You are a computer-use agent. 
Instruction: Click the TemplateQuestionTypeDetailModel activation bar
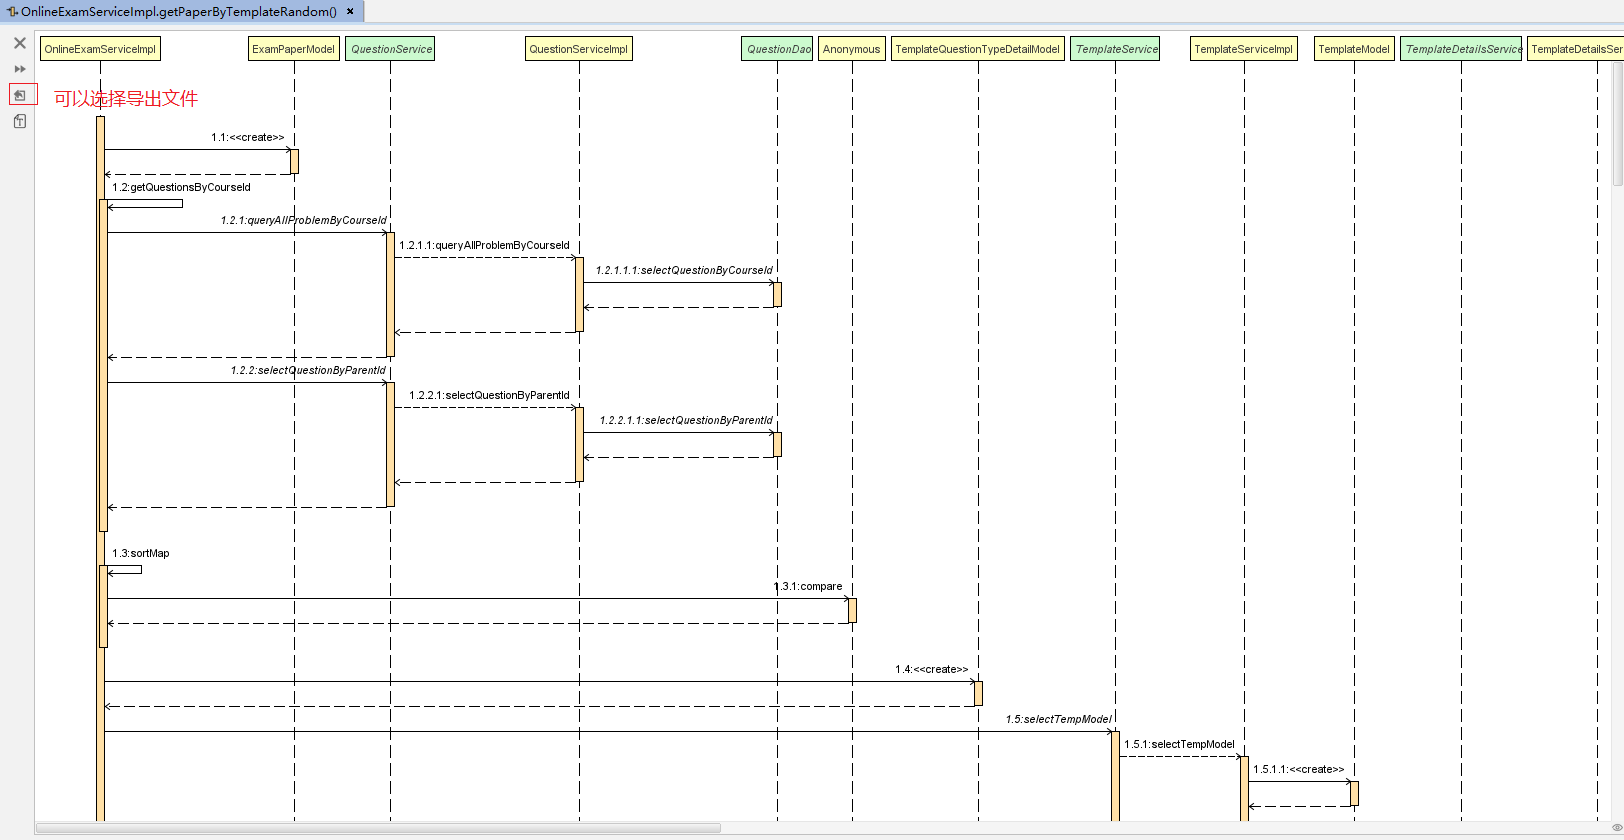(978, 694)
